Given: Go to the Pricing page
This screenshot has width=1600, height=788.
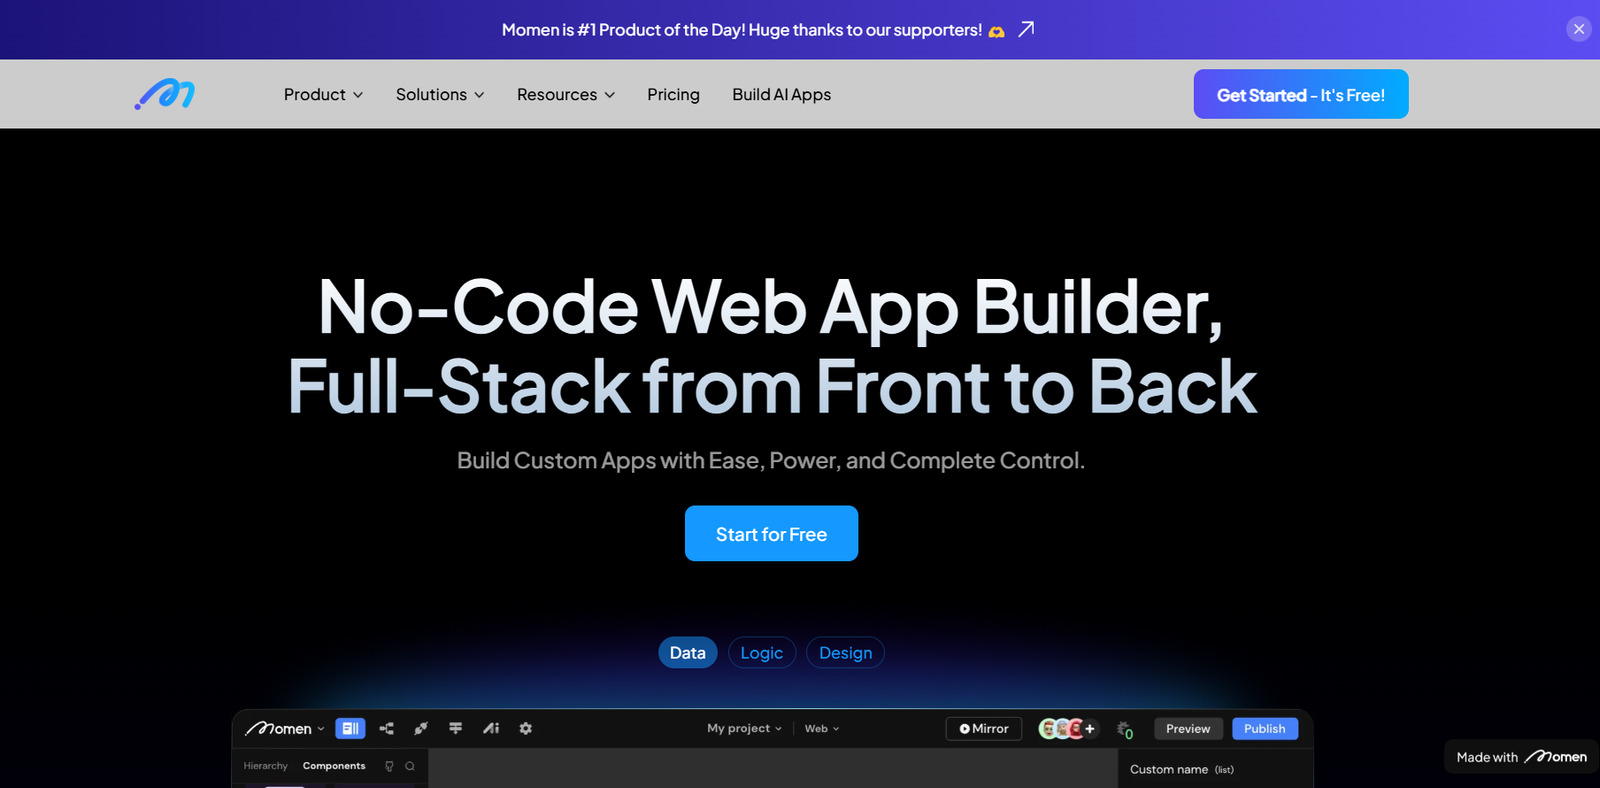Looking at the screenshot, I should pyautogui.click(x=673, y=94).
